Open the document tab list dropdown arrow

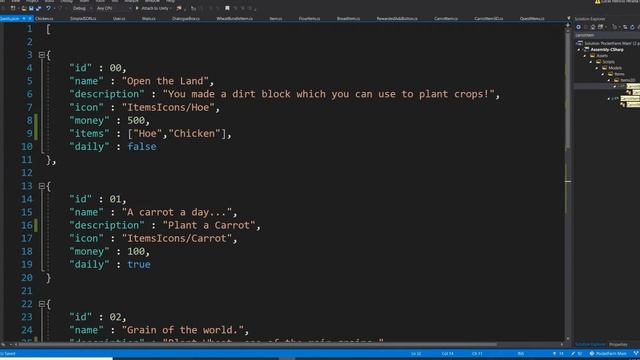point(569,19)
